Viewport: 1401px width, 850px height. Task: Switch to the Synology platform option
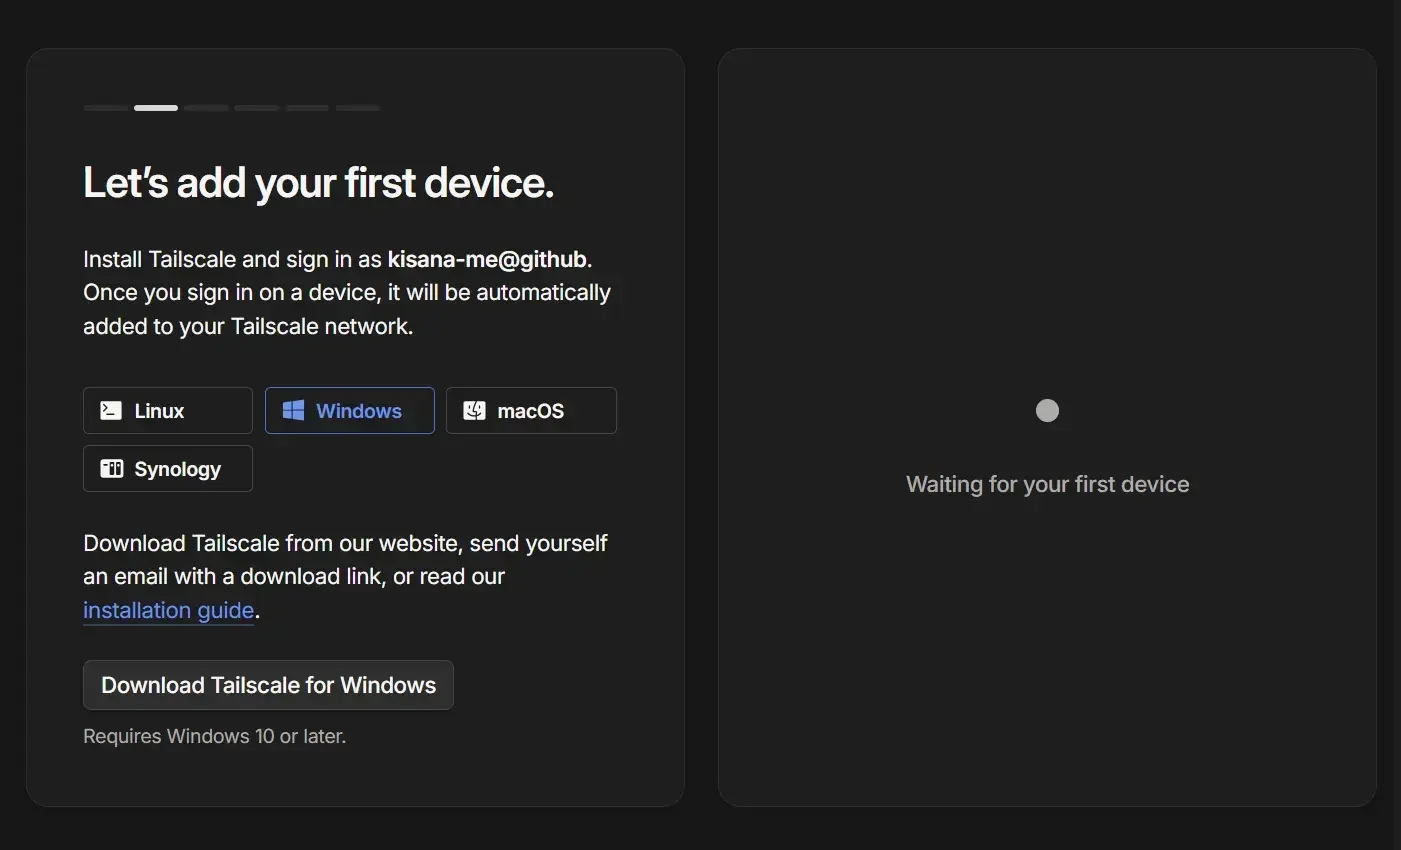(167, 469)
